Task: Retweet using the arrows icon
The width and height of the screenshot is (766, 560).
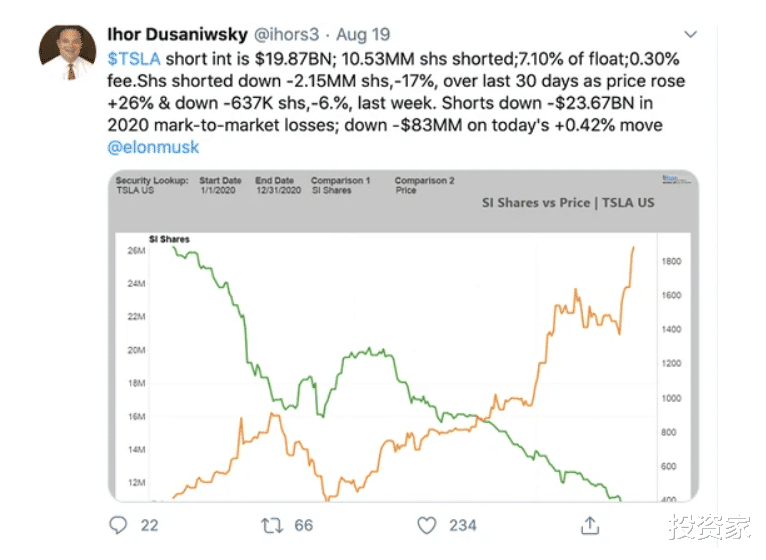Action: coord(271,525)
